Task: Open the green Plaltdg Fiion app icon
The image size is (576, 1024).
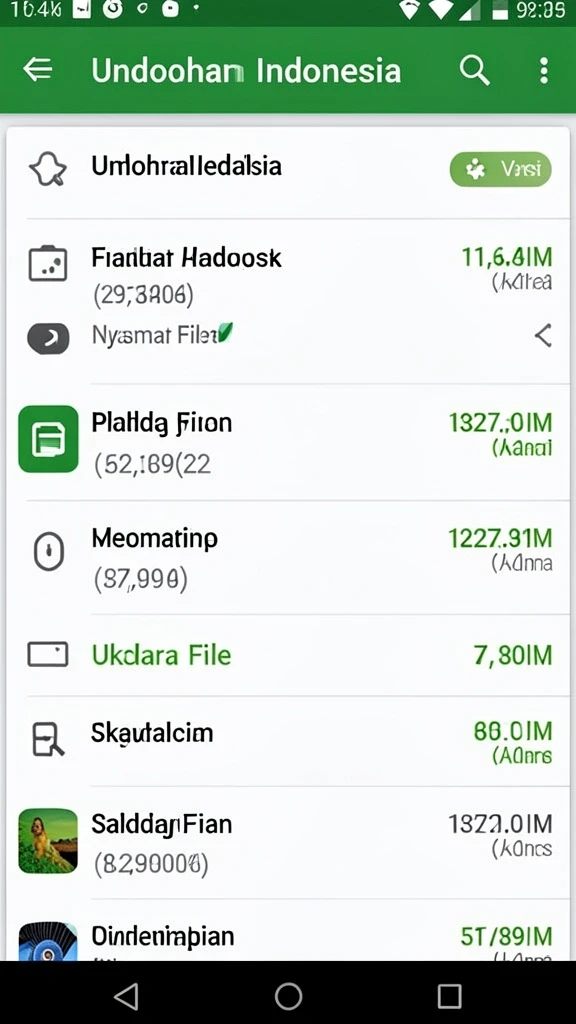Action: [48, 439]
